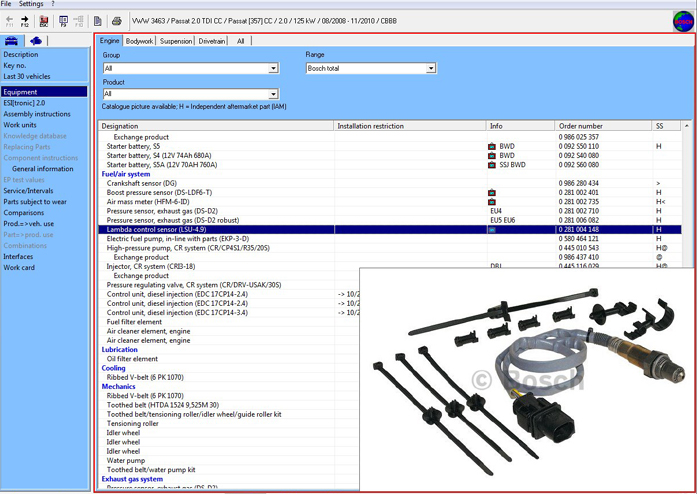Select the Crankshaft sensor (DG) row

click(x=389, y=183)
